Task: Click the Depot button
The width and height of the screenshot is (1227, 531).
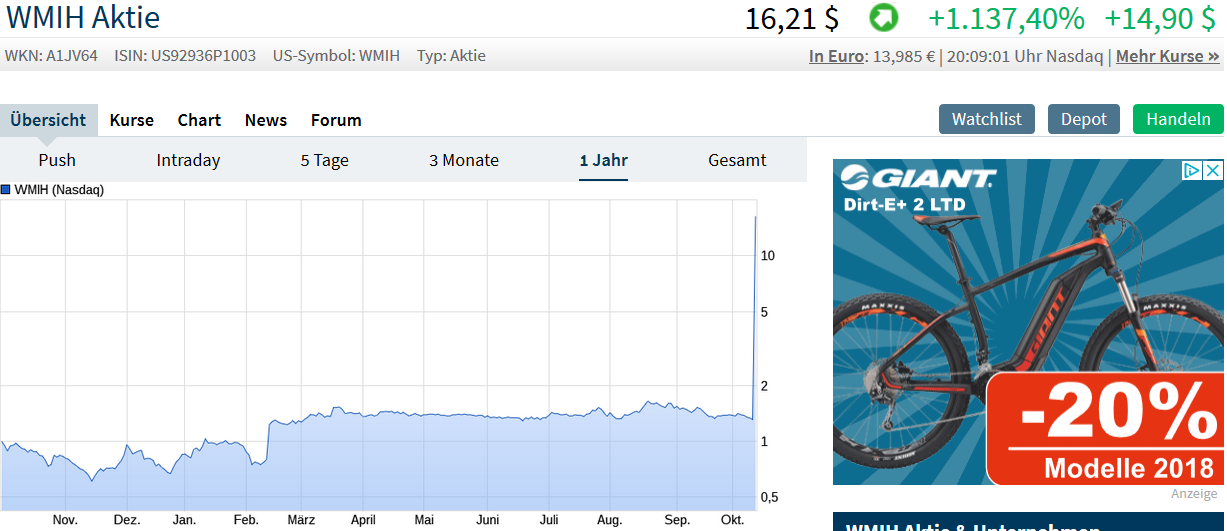Action: [x=1084, y=119]
